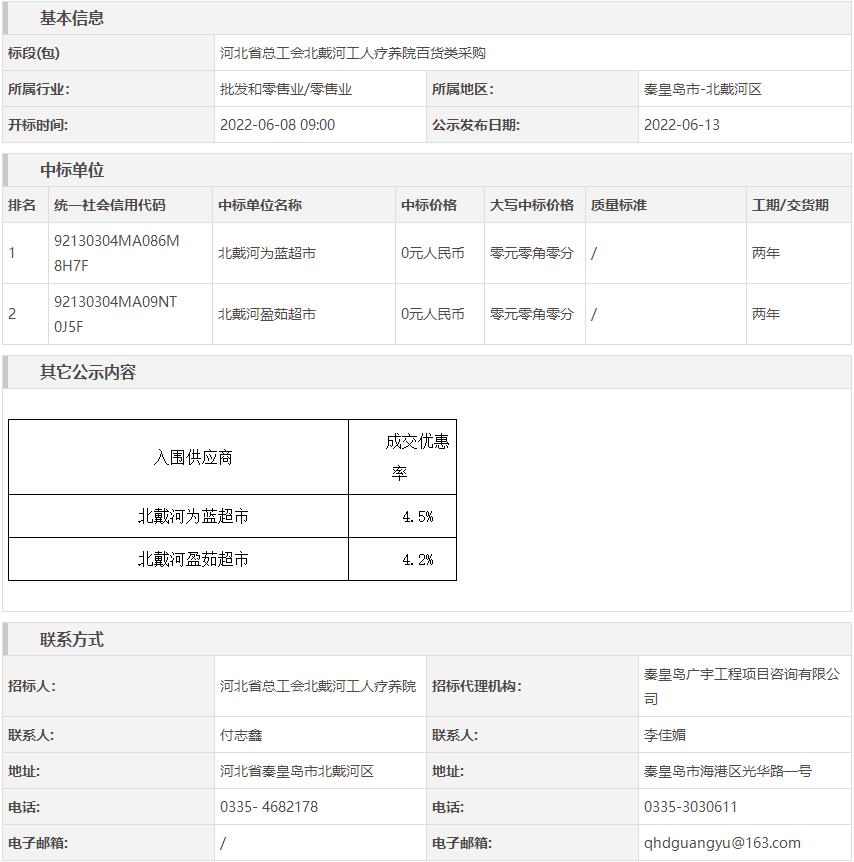Viewport: 854px width, 862px height.
Task: Click the 基本信息 section header
Action: pos(71,18)
